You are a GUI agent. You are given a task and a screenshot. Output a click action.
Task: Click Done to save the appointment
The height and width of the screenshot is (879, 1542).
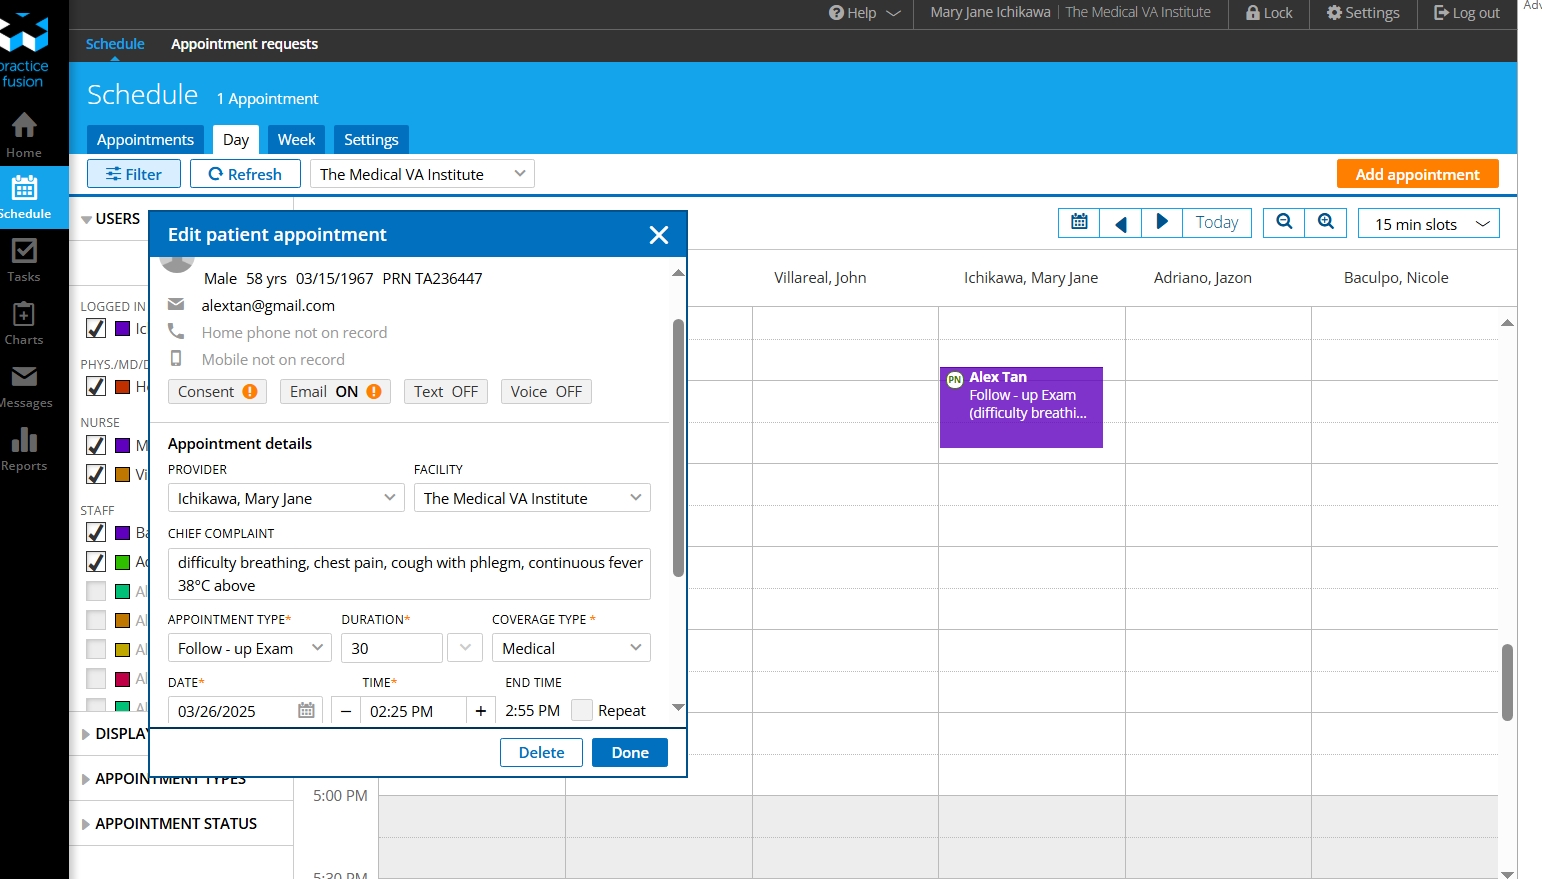[x=630, y=752]
